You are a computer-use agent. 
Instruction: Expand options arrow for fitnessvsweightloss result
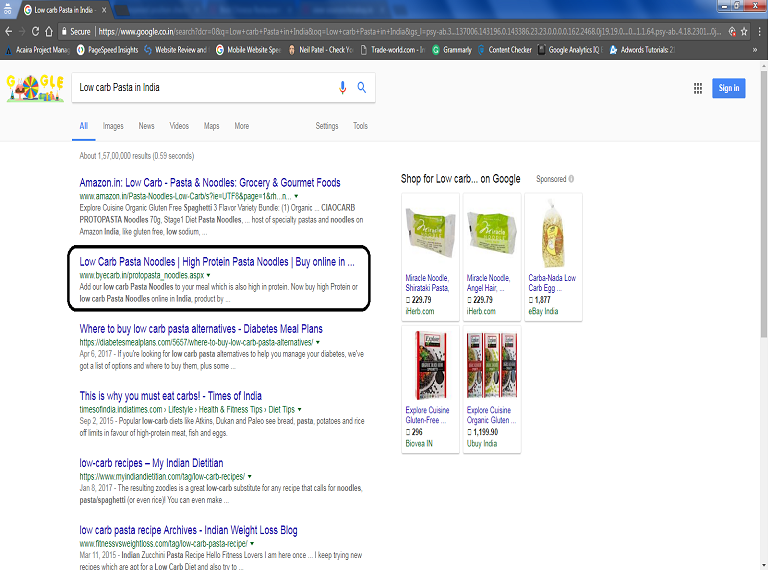click(252, 544)
